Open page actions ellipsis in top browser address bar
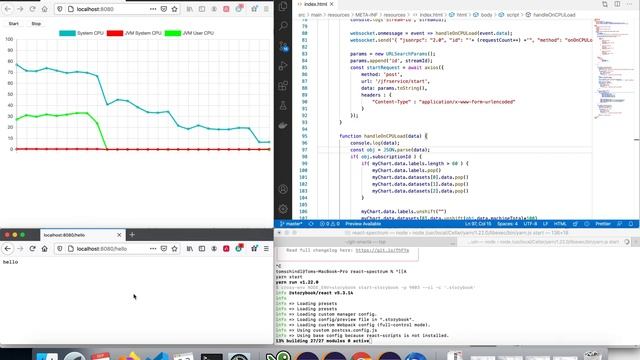This screenshot has width=640, height=360. tap(153, 9)
